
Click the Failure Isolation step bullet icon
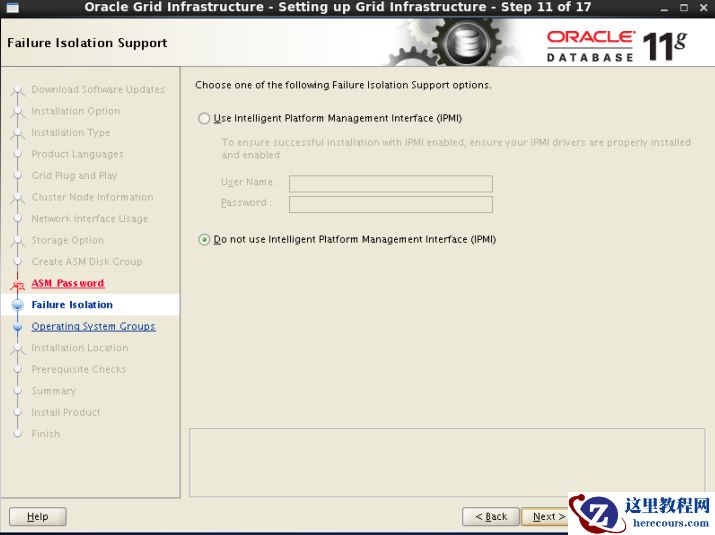click(x=18, y=305)
